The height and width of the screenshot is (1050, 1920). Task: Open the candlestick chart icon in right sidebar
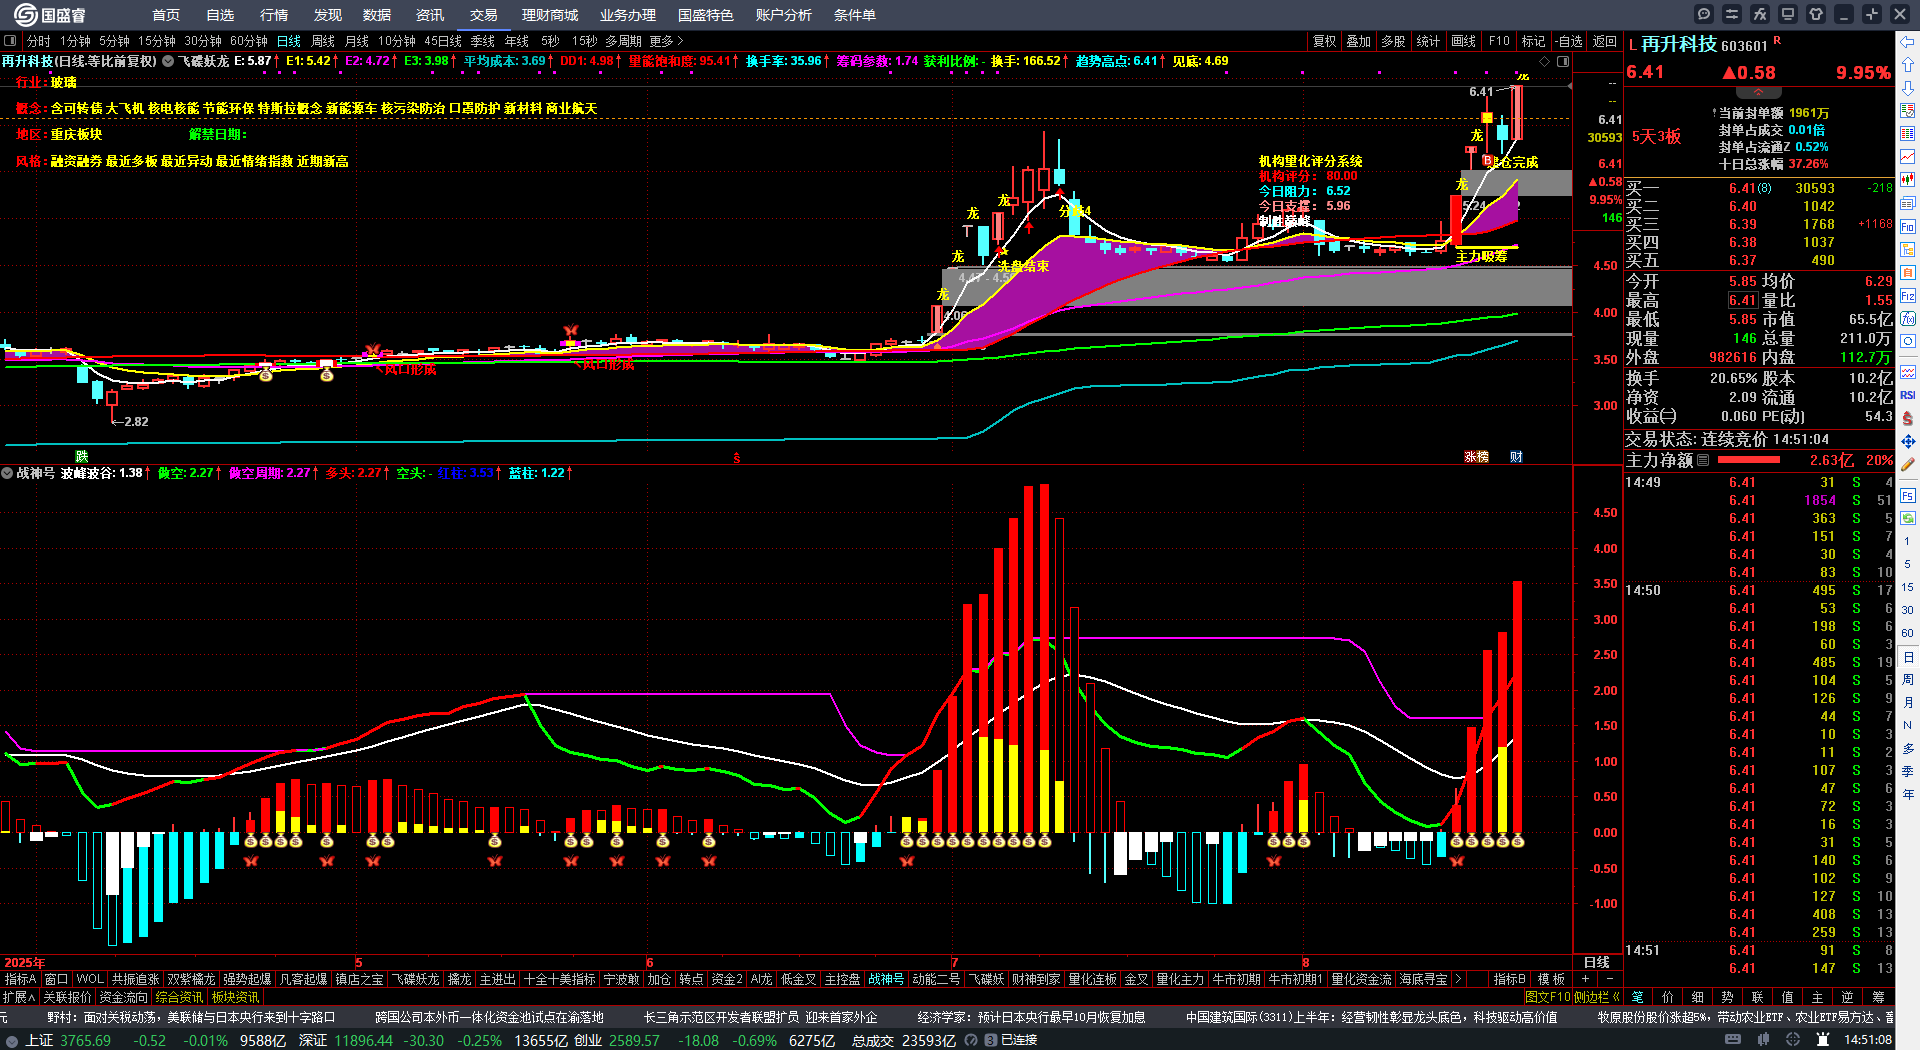click(x=1908, y=180)
